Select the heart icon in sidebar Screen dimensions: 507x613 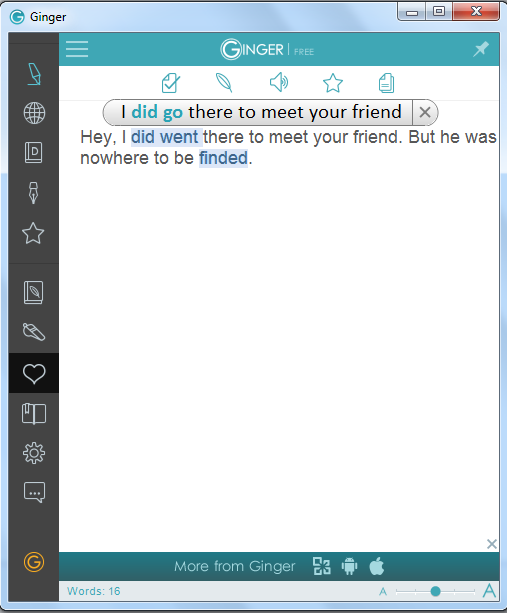[34, 373]
